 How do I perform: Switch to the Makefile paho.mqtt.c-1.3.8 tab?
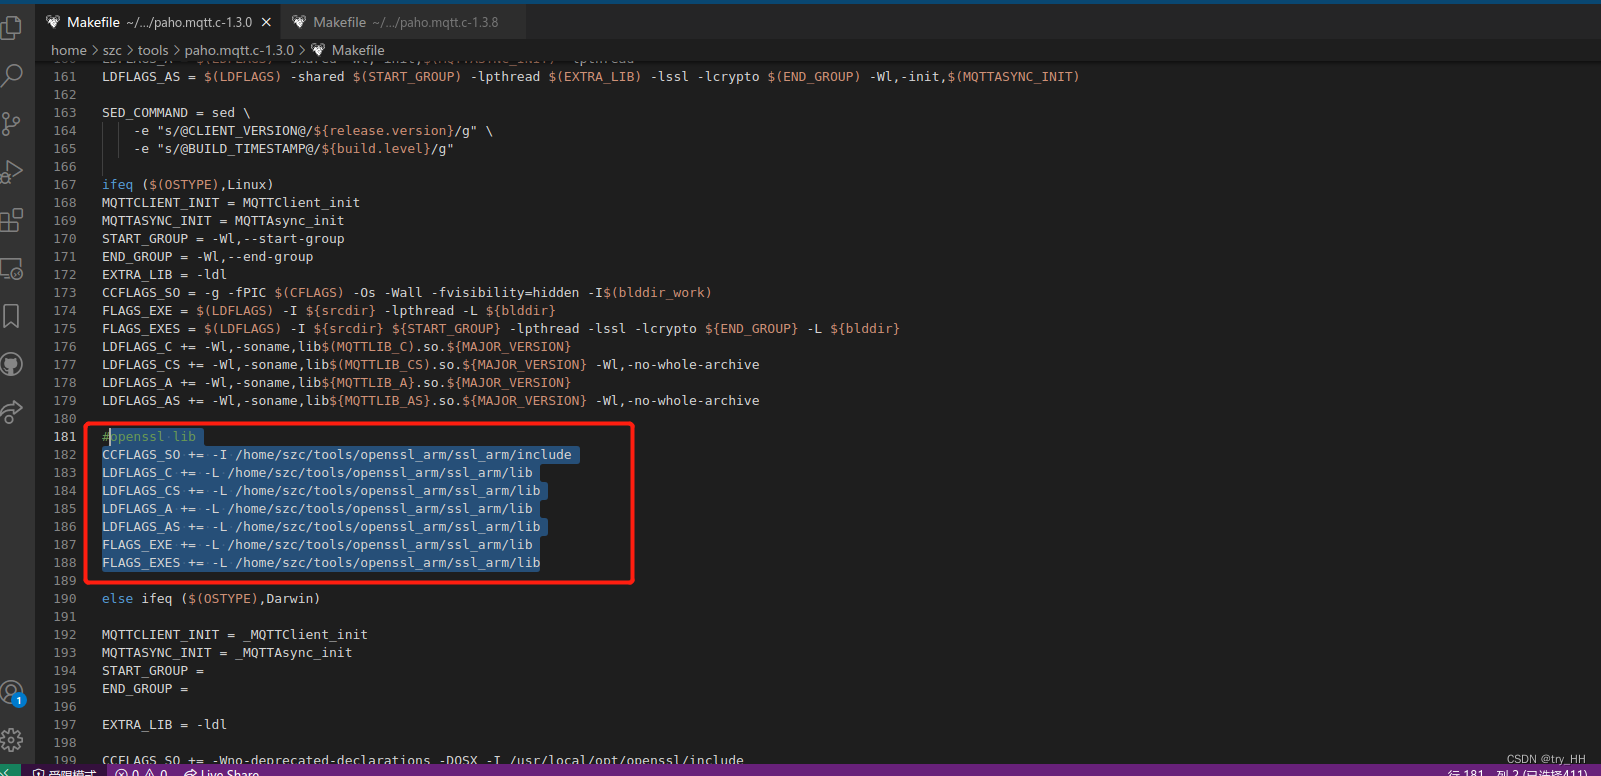(402, 22)
